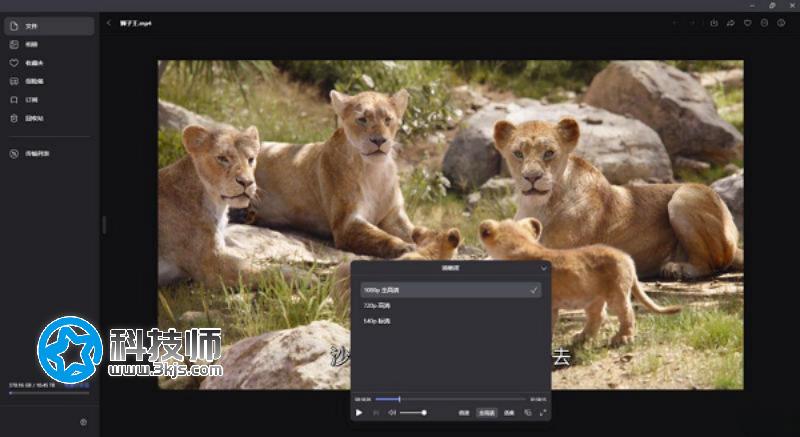Click the second-to-last round icon in top toolbar
Viewport: 800px width, 437px height.
pos(764,23)
